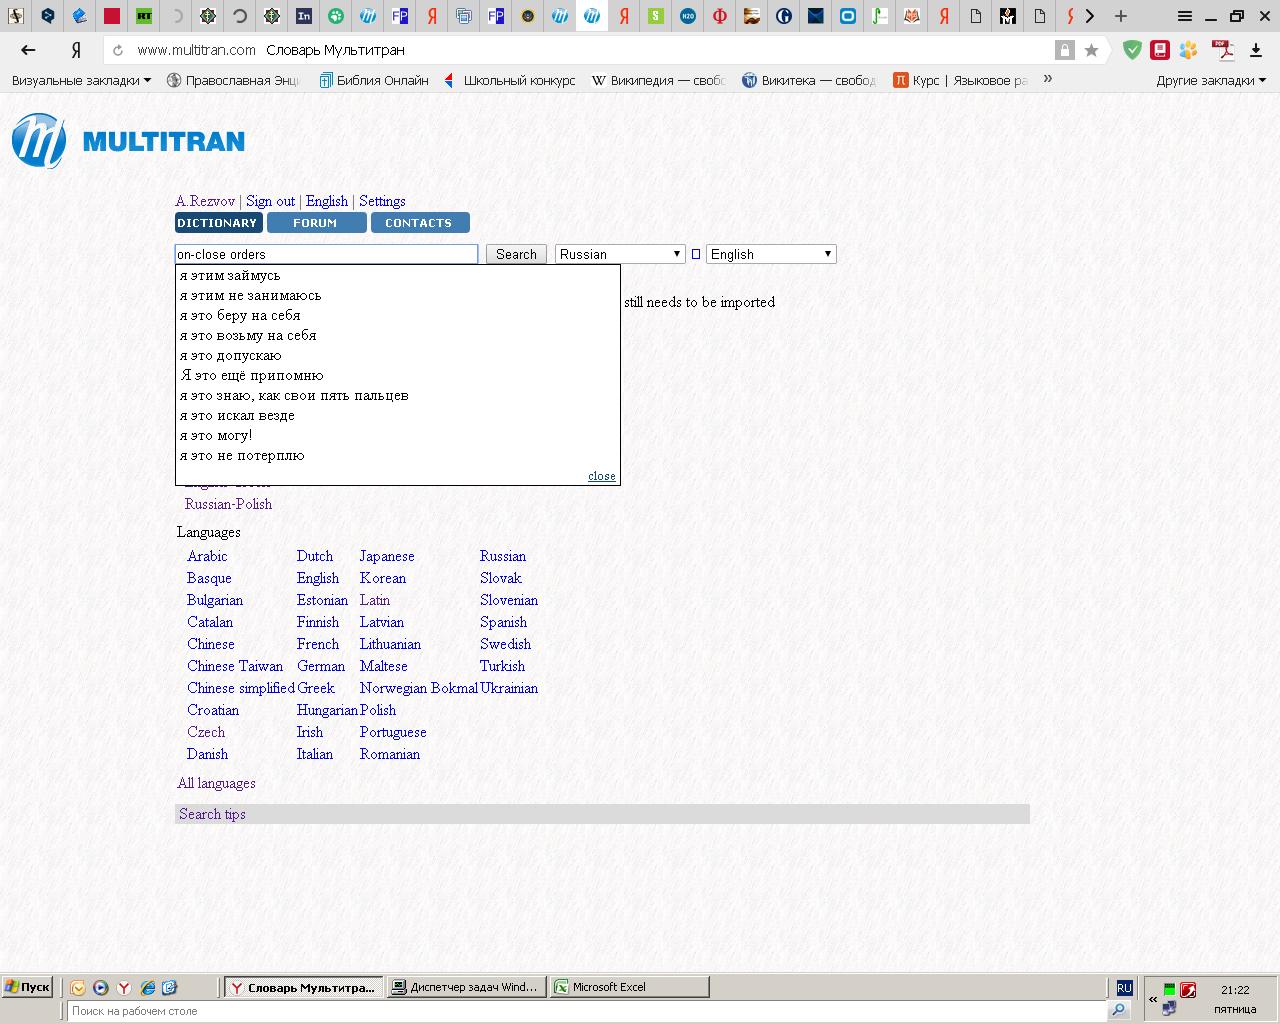Click the English interface language link

coord(327,201)
